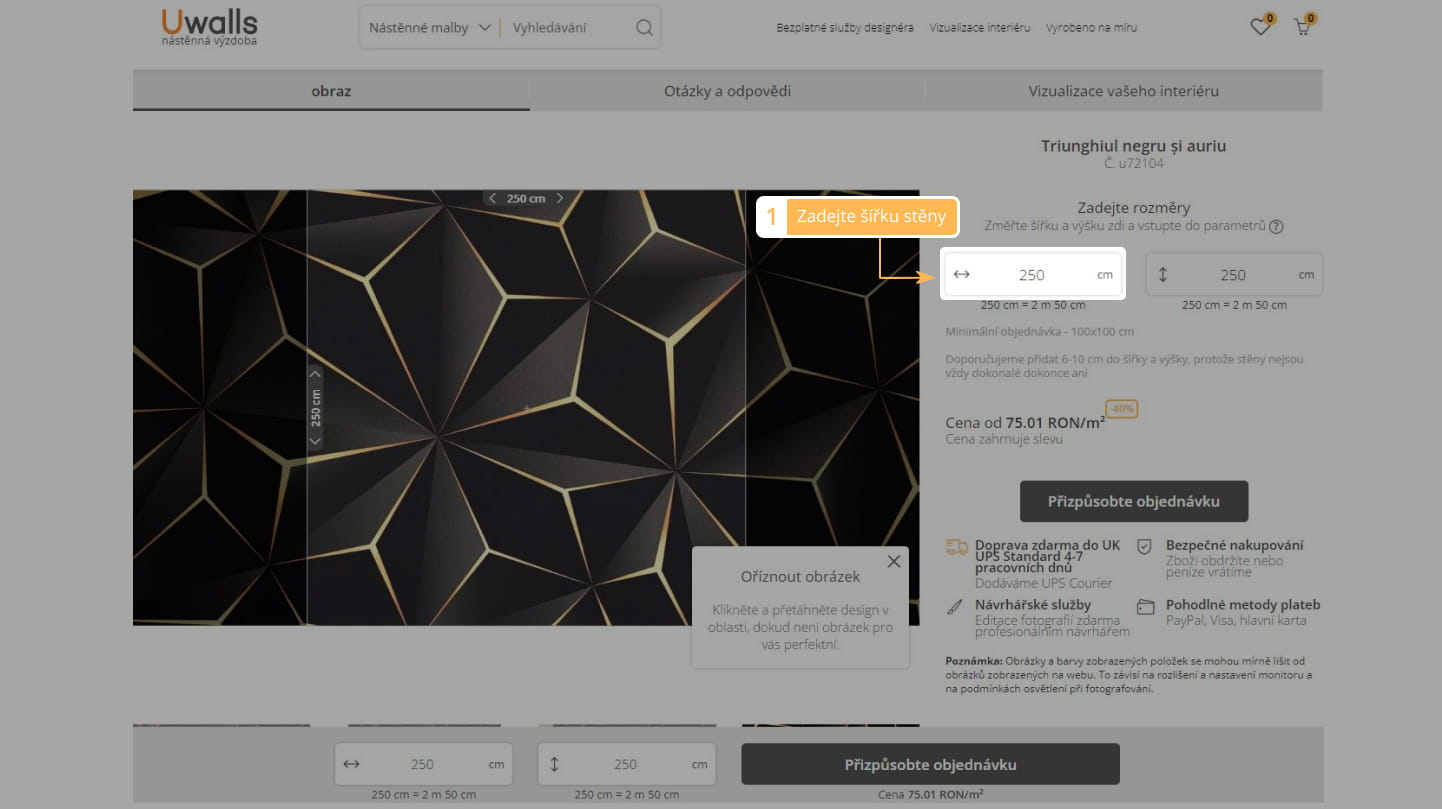Click right arrow on width ruler
1442x809 pixels.
pos(560,198)
